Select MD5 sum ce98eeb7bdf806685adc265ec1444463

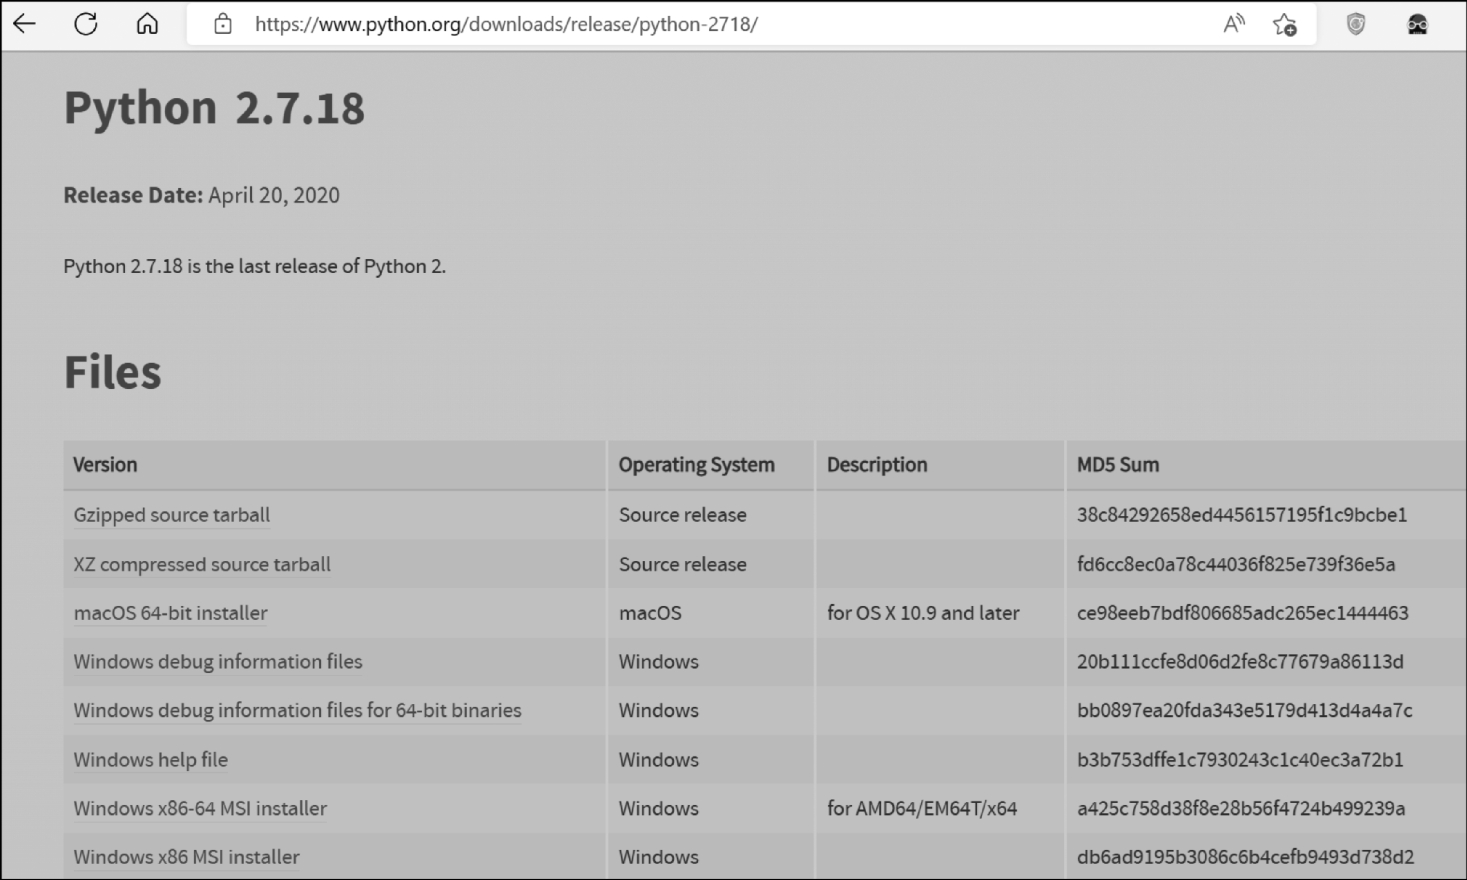click(1243, 613)
